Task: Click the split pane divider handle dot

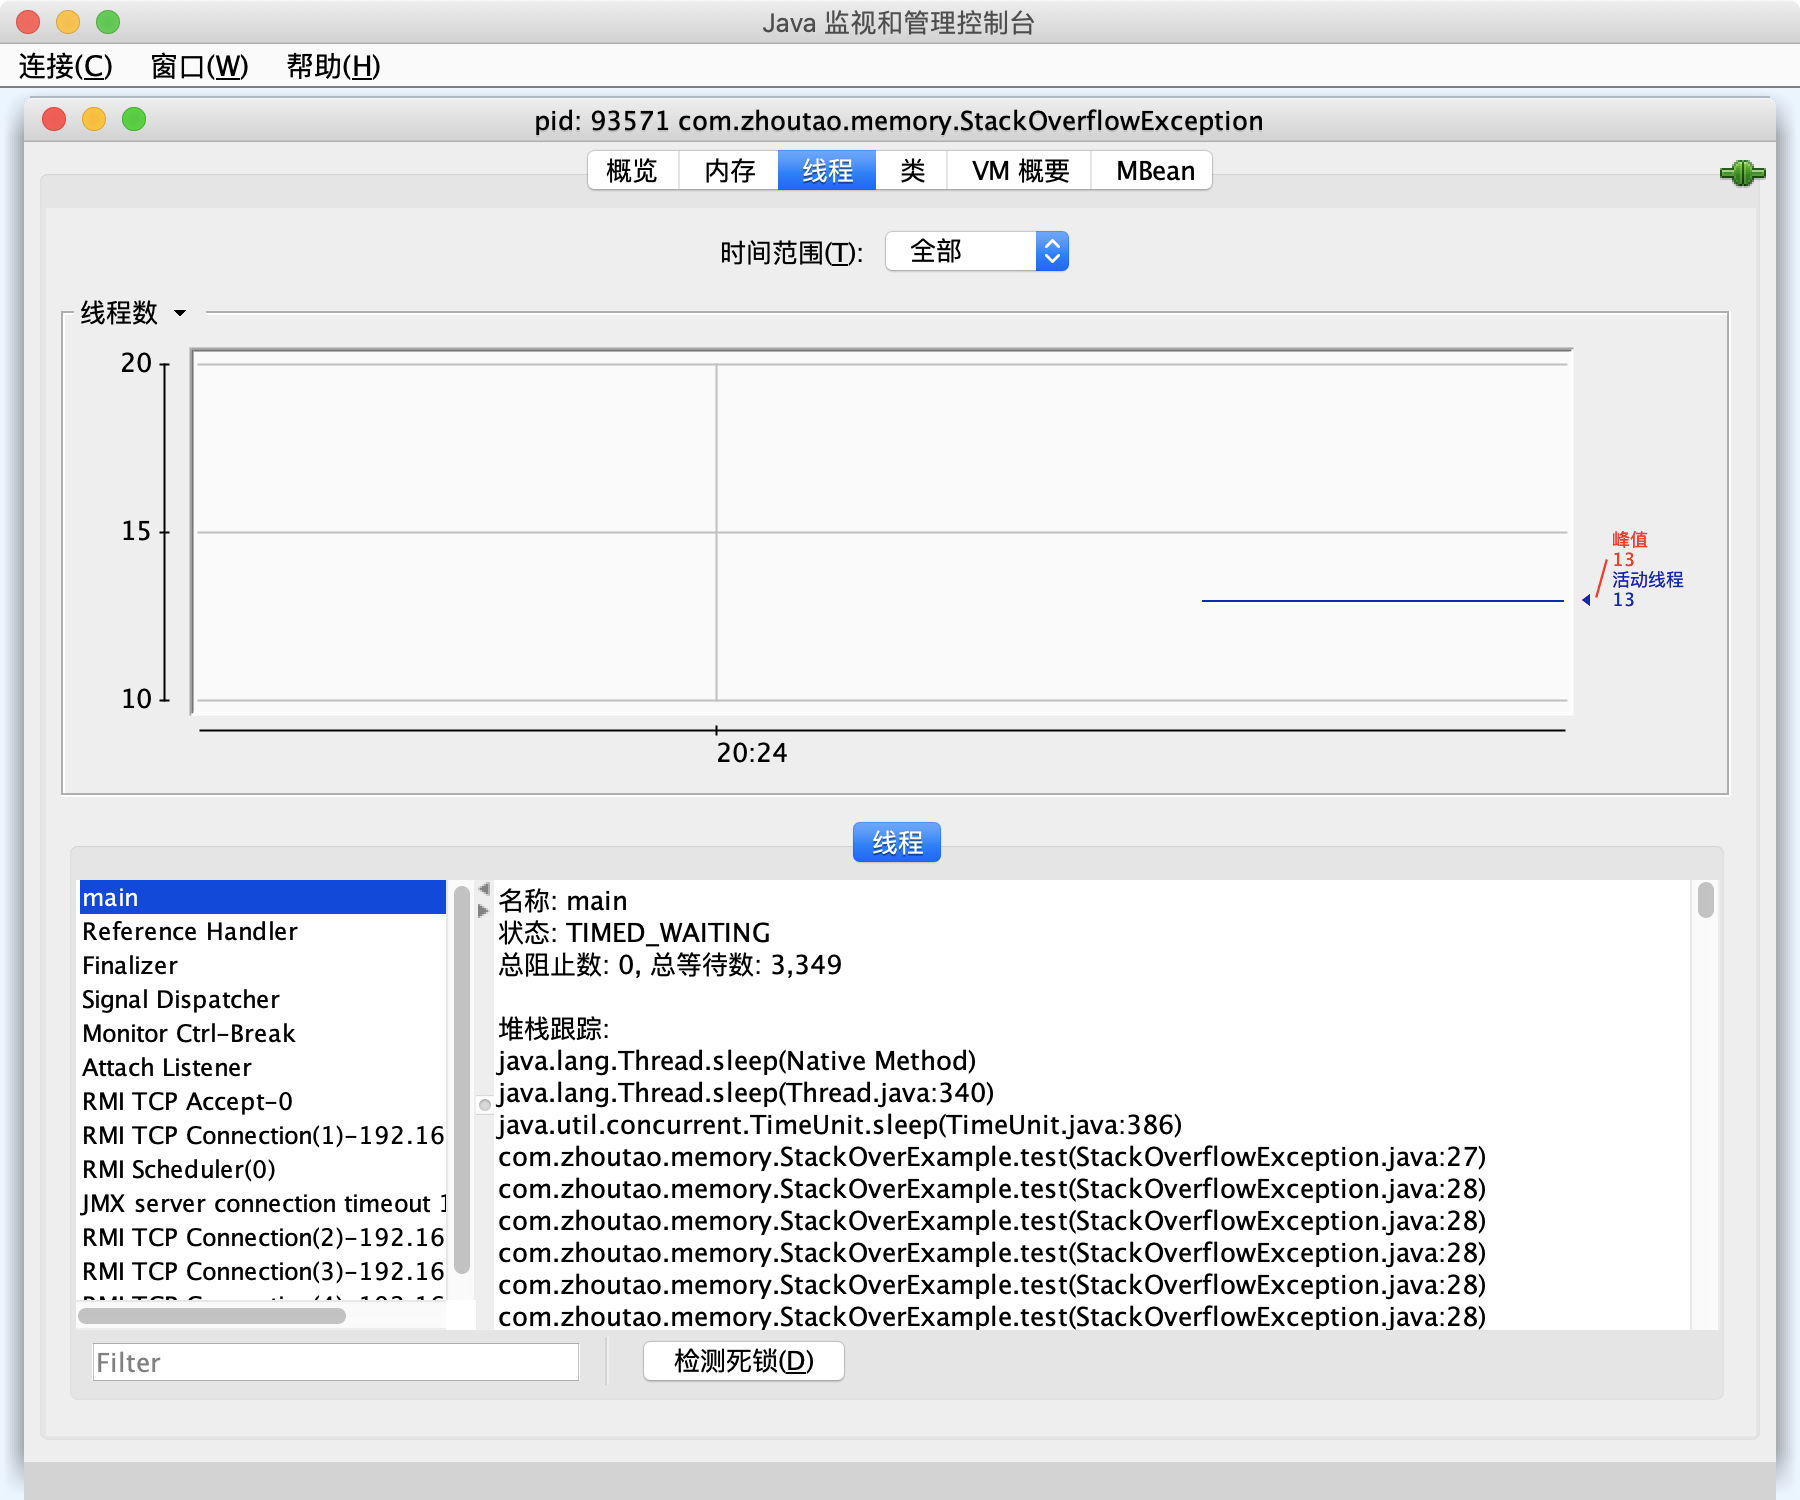Action: click(485, 1105)
